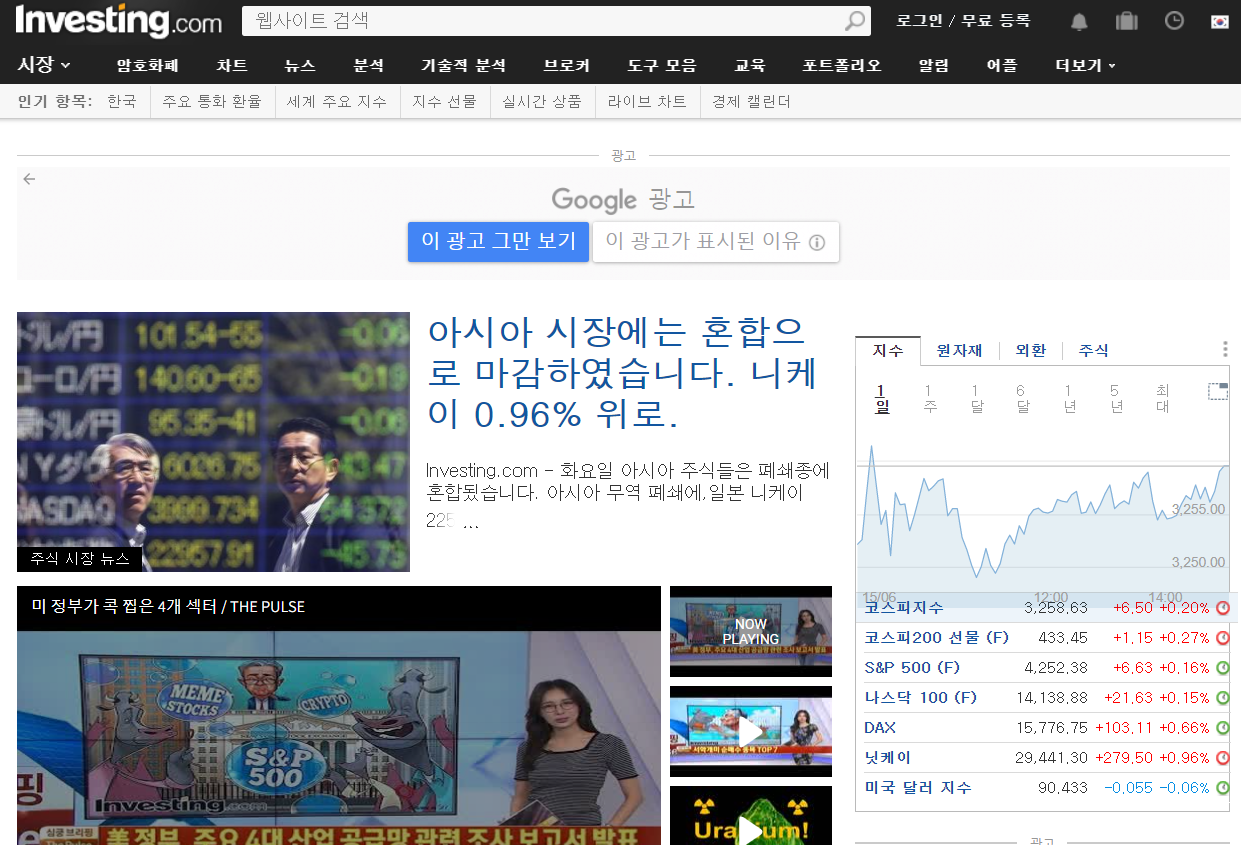Open the 지수 선물 link
The image size is (1241, 845).
click(445, 101)
